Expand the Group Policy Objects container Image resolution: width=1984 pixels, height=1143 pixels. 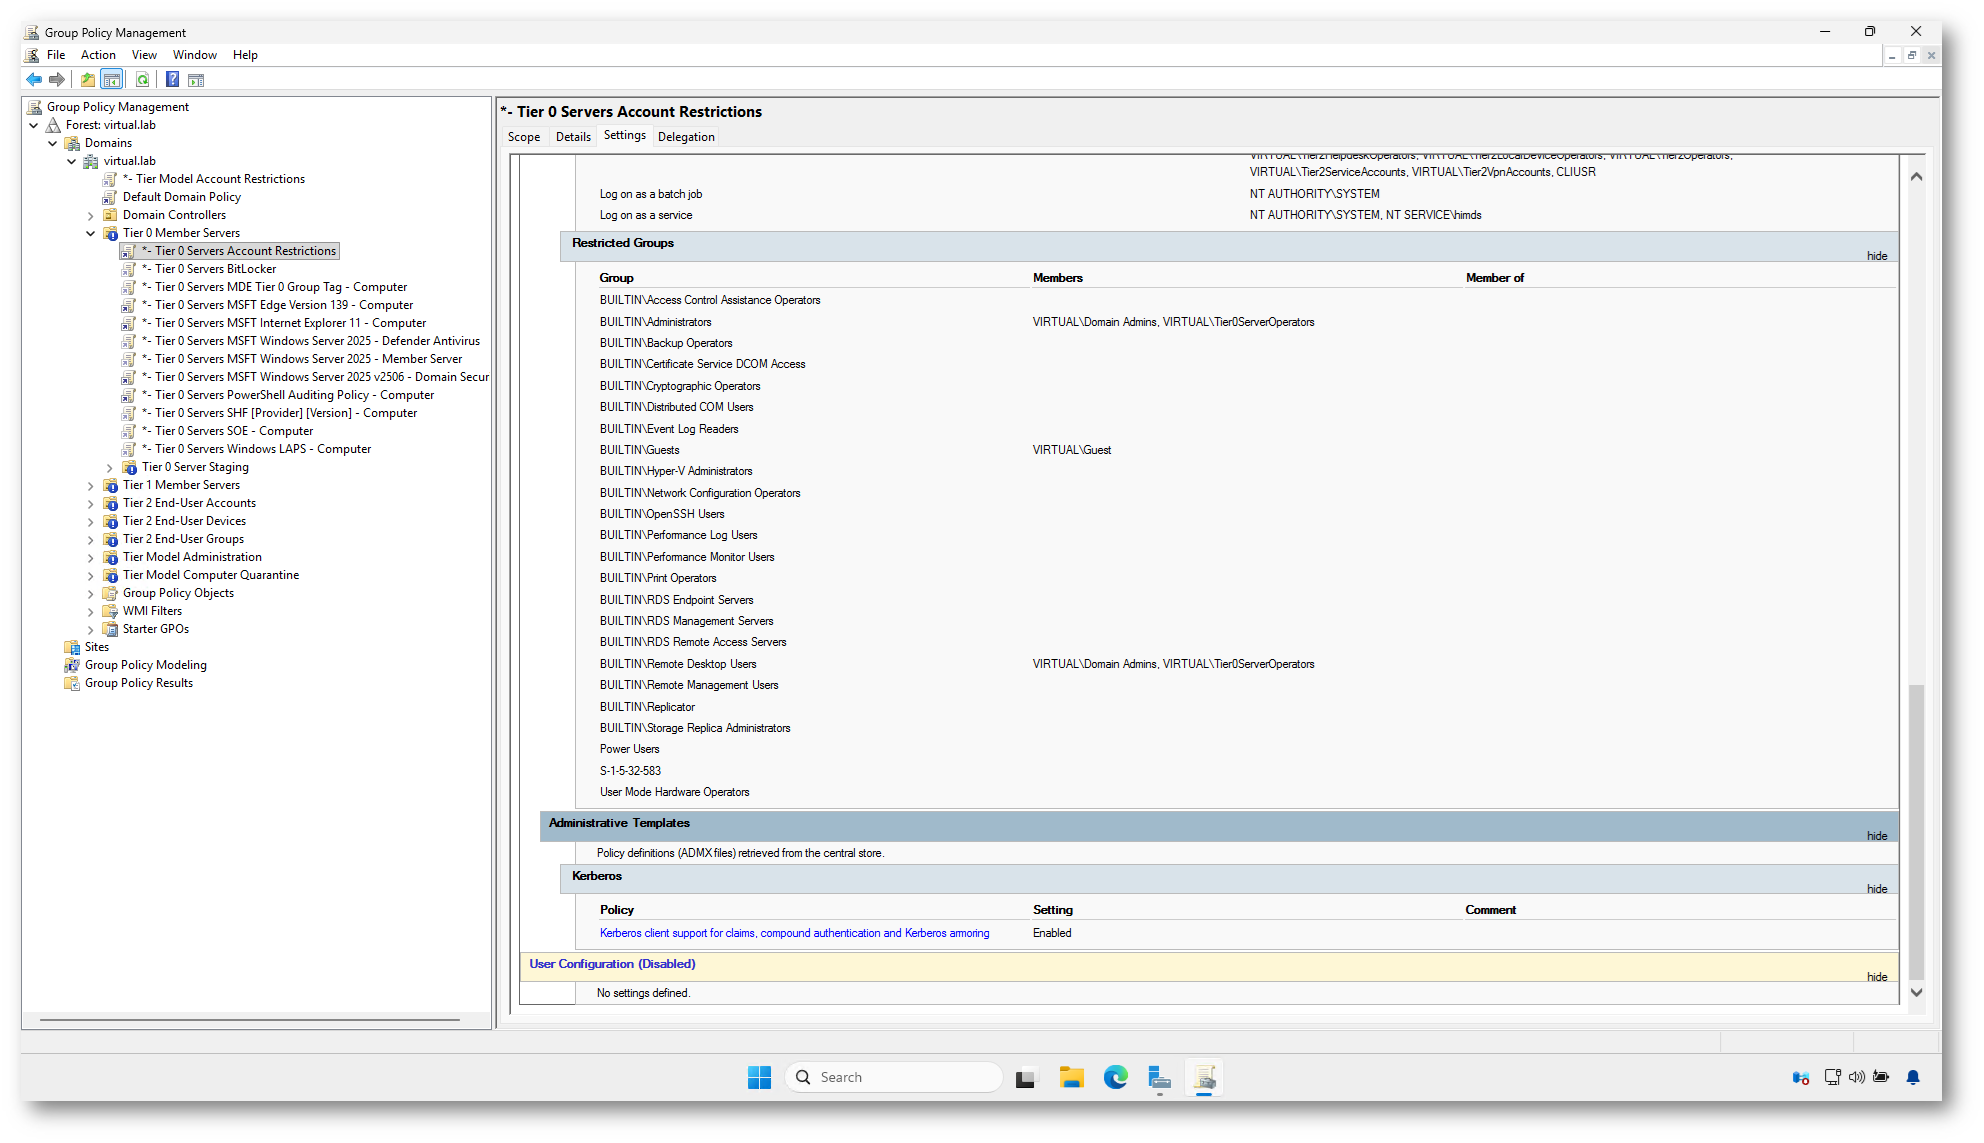pyautogui.click(x=91, y=594)
